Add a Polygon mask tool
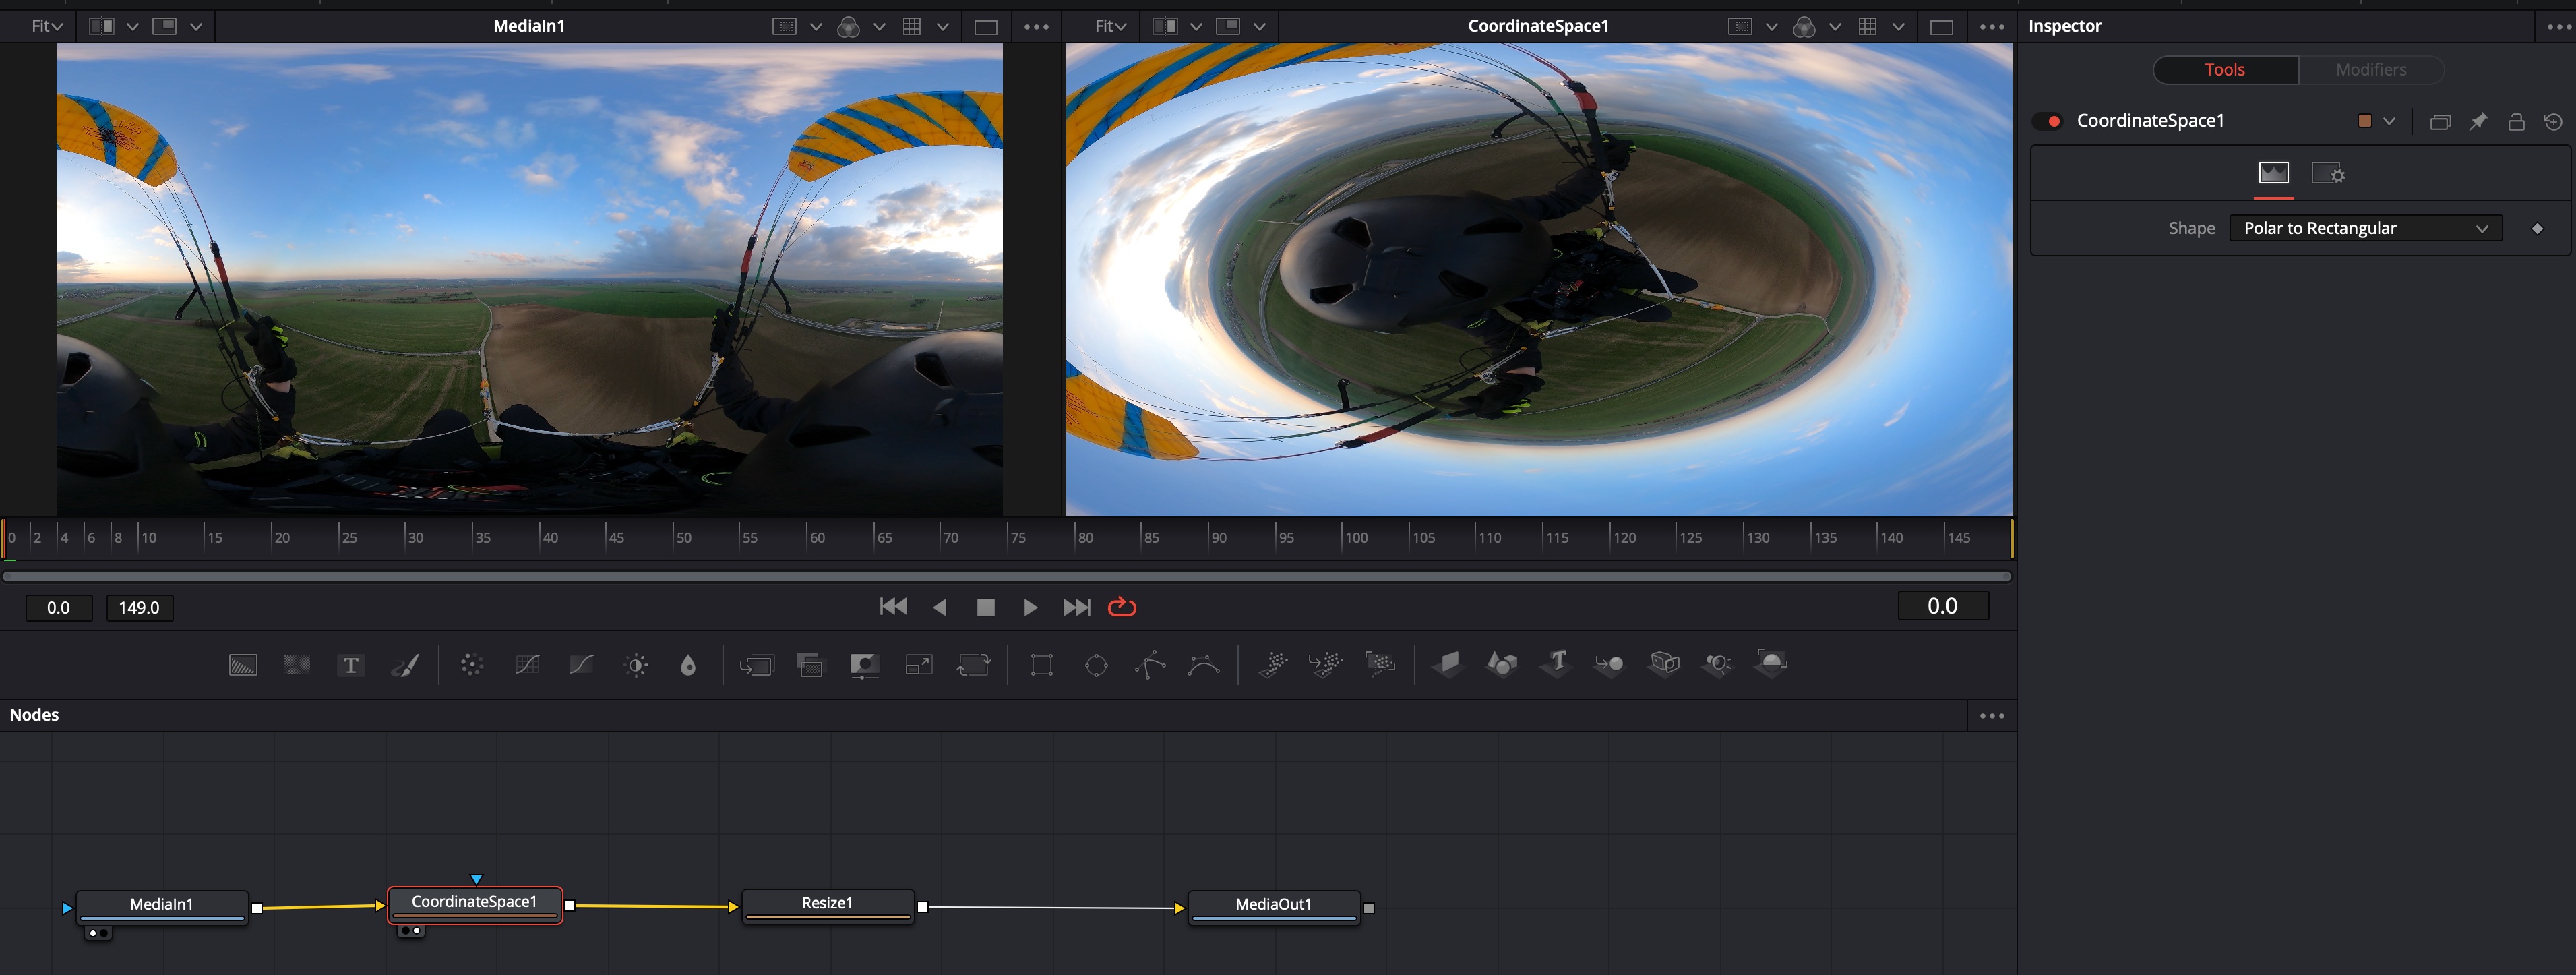The width and height of the screenshot is (2576, 975). (x=1150, y=665)
